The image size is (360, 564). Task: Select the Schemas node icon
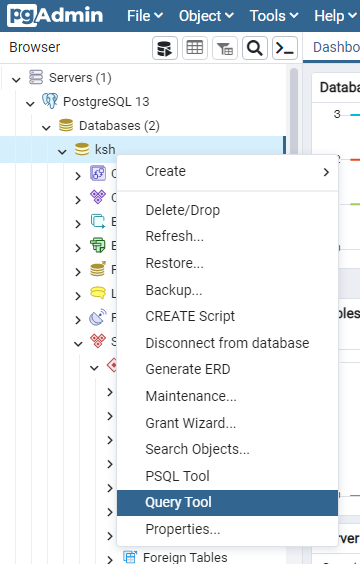[98, 341]
